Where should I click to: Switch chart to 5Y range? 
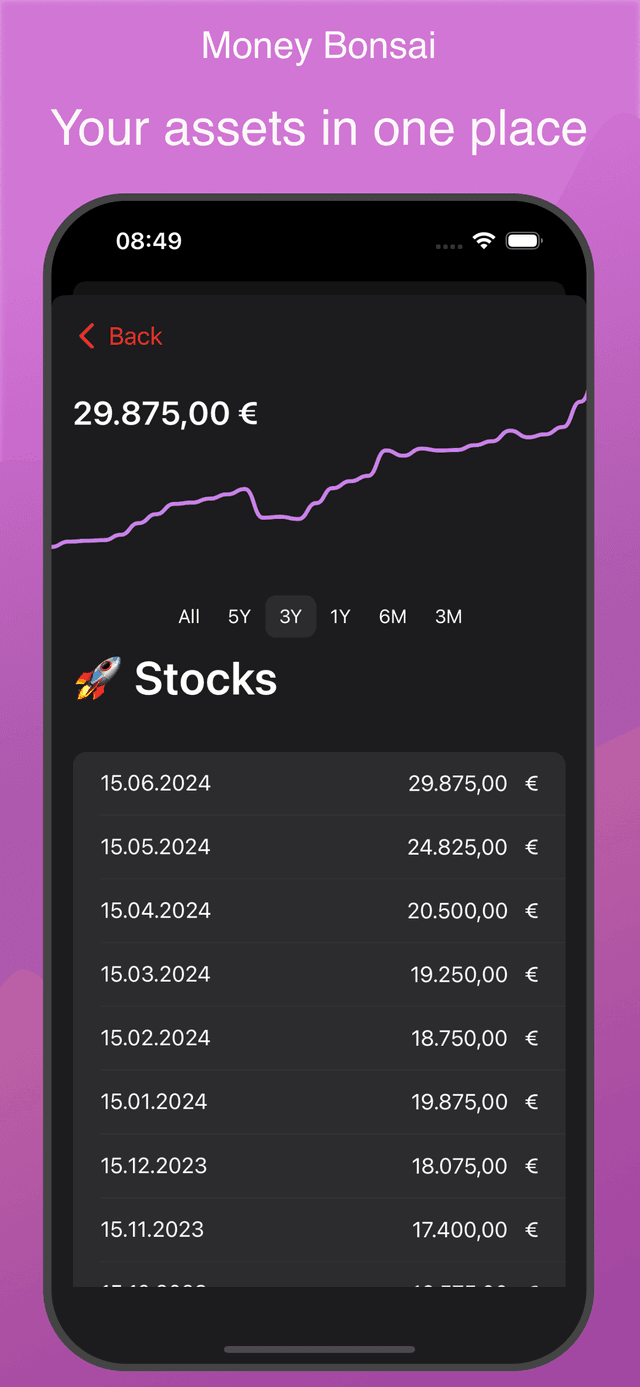(x=239, y=617)
